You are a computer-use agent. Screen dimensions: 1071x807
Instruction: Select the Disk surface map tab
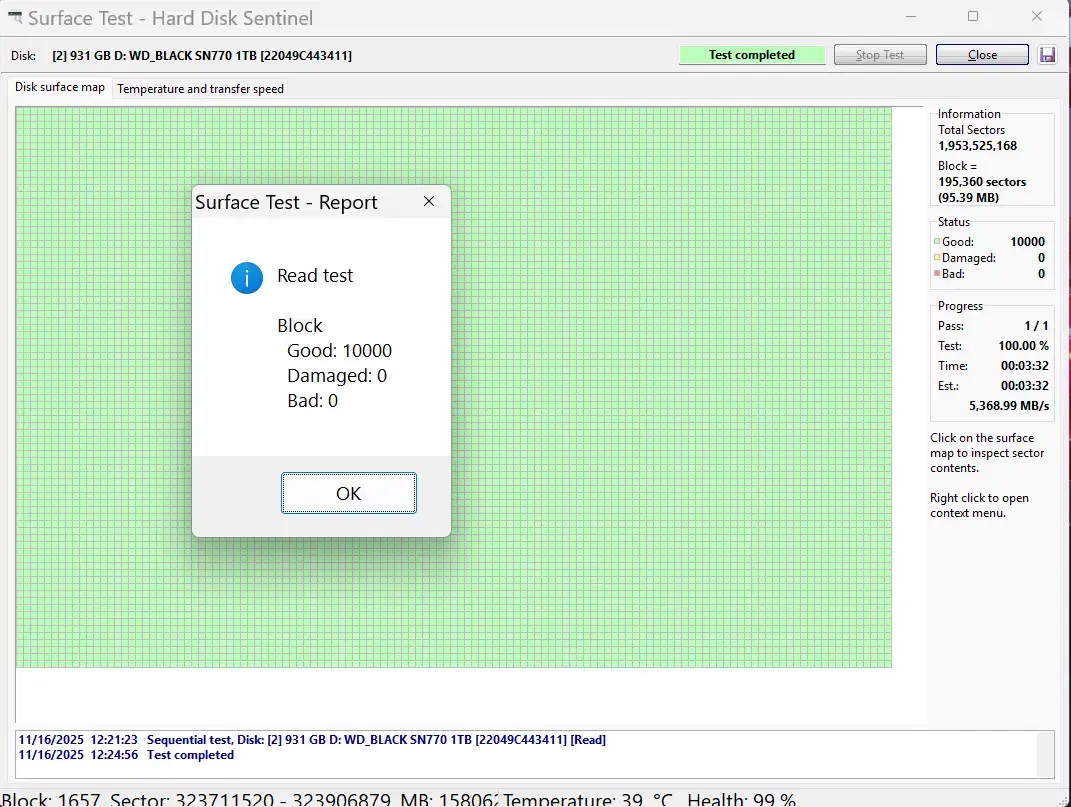pos(60,88)
